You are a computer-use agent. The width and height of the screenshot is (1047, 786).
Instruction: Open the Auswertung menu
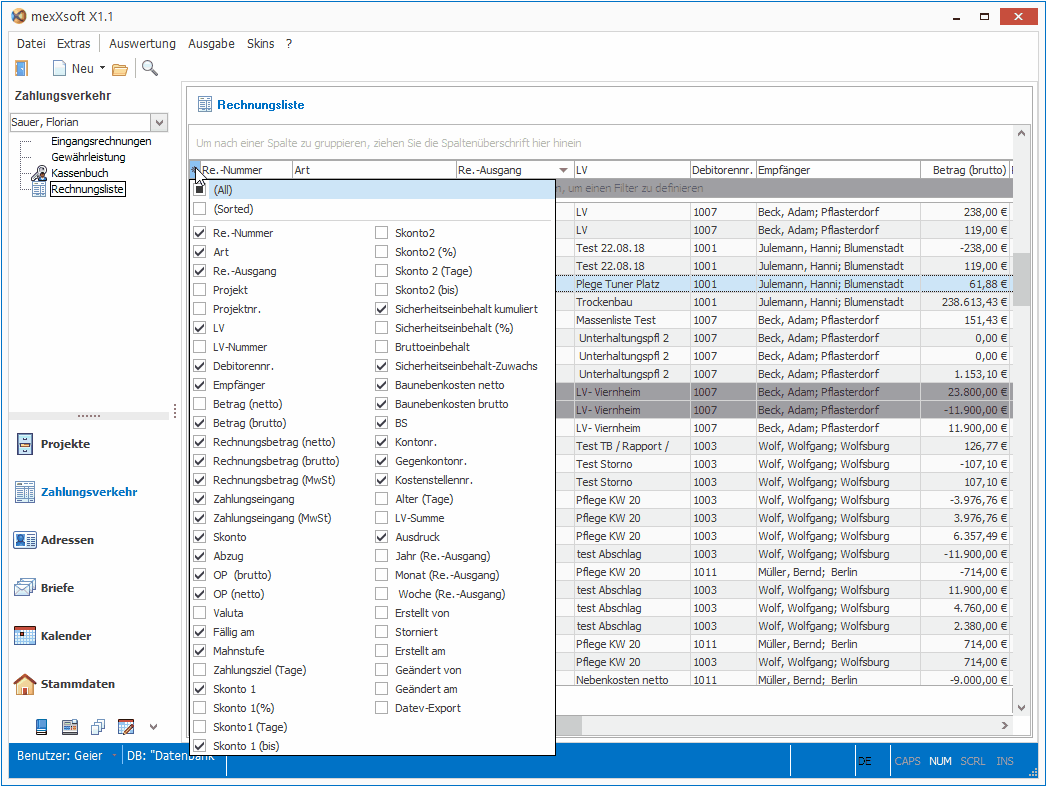pos(142,43)
